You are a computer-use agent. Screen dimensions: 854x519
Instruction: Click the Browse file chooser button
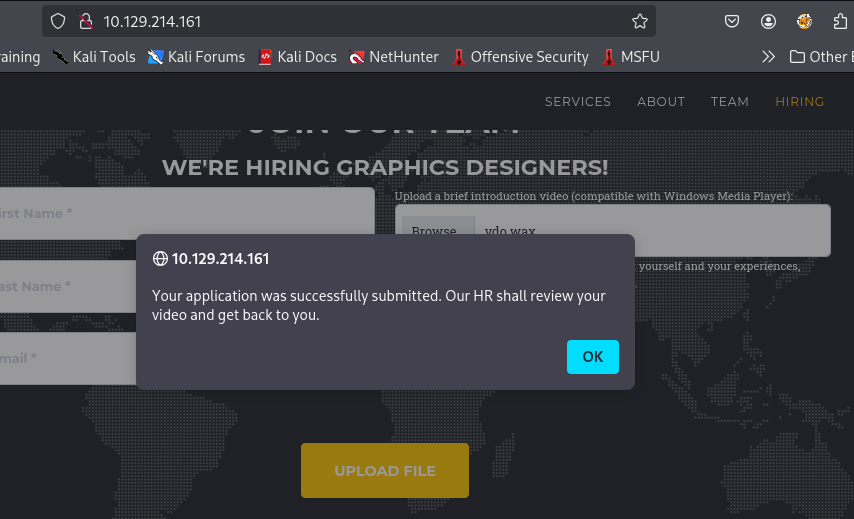click(438, 225)
